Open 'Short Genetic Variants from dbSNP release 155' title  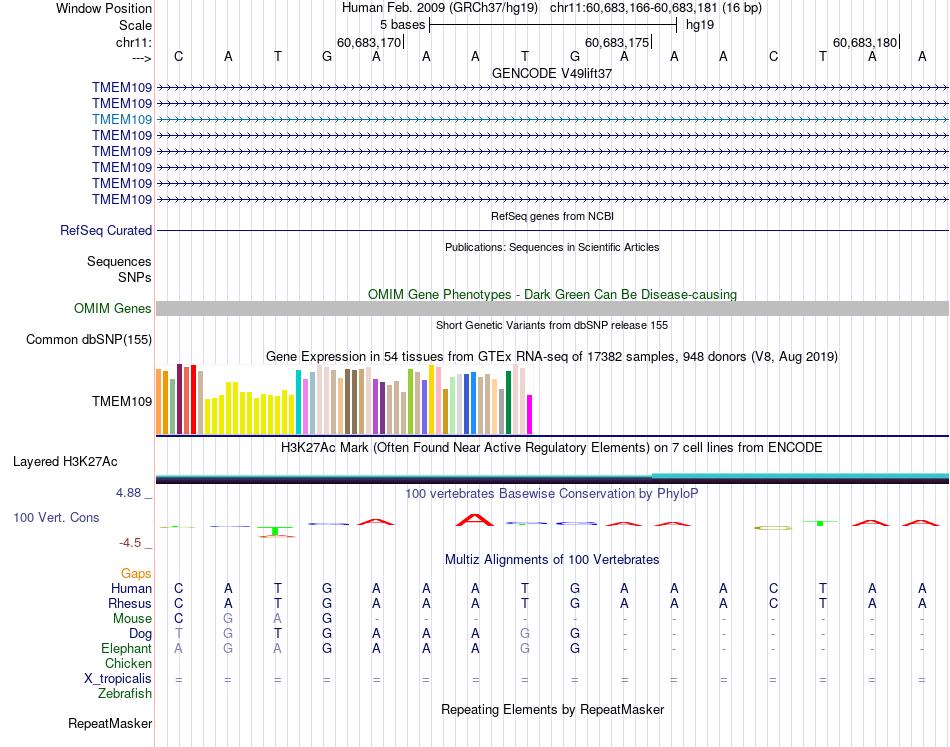point(552,325)
